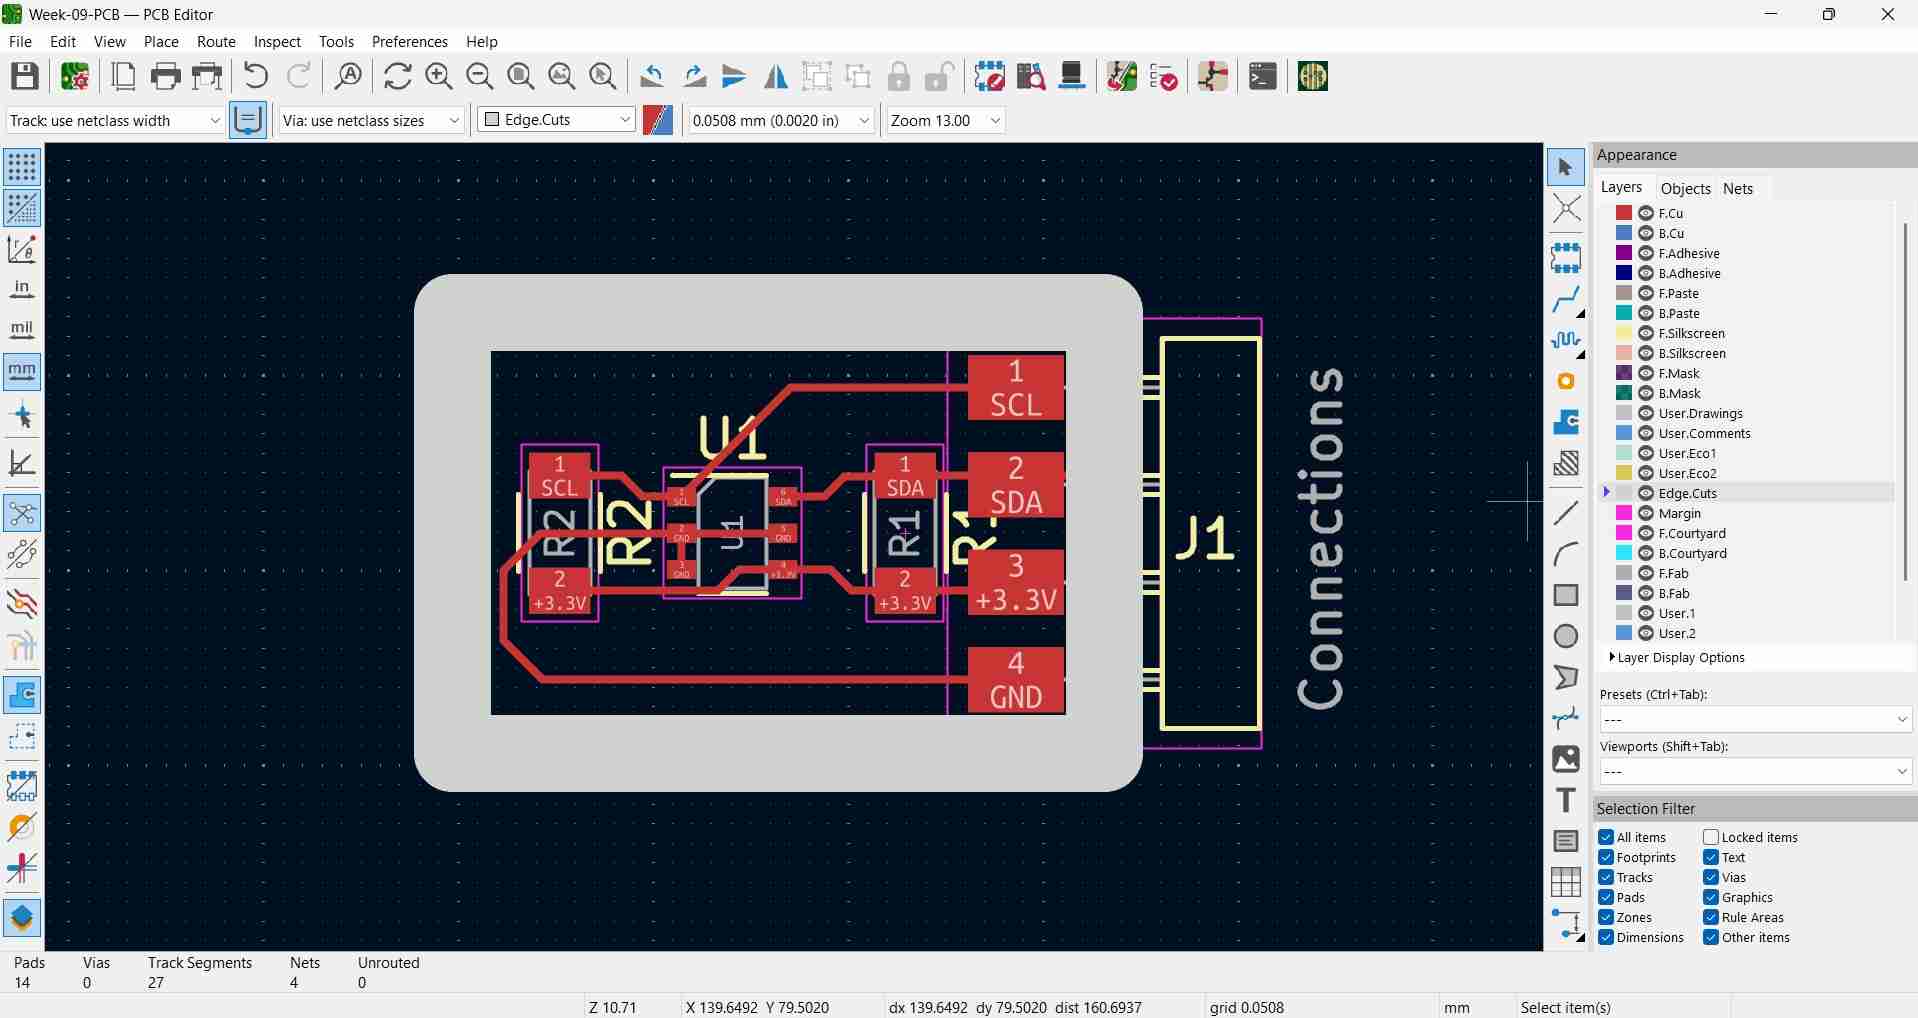The width and height of the screenshot is (1918, 1018).
Task: Click F.Cu red color swatch
Action: tap(1624, 213)
